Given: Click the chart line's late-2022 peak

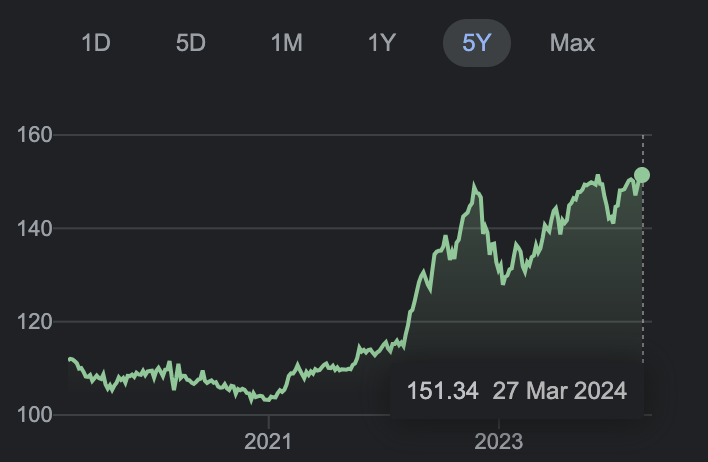Looking at the screenshot, I should (474, 186).
